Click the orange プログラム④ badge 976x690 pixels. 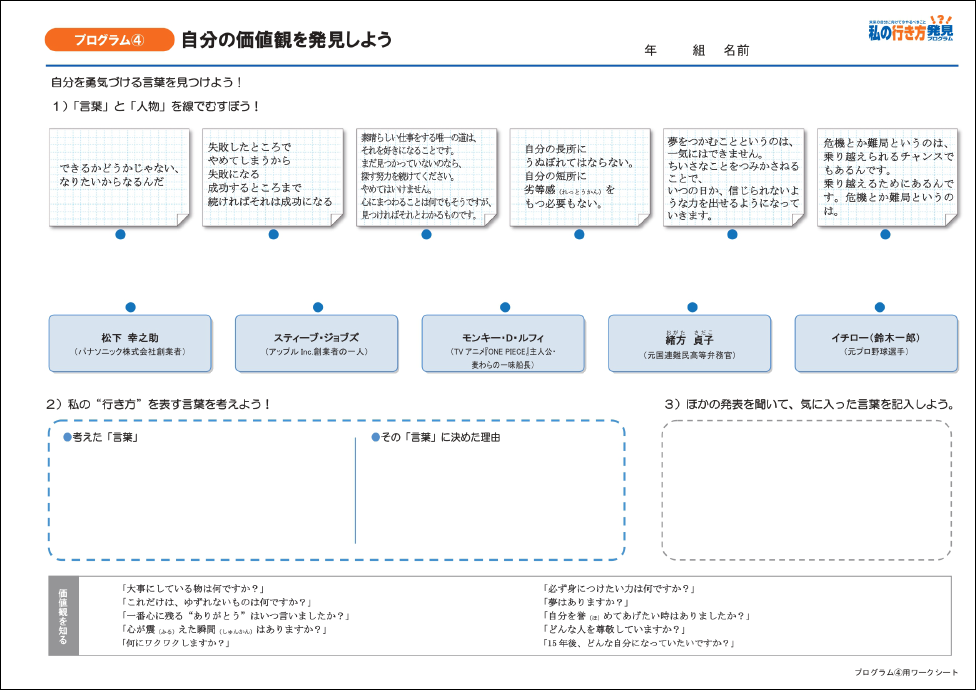point(108,40)
